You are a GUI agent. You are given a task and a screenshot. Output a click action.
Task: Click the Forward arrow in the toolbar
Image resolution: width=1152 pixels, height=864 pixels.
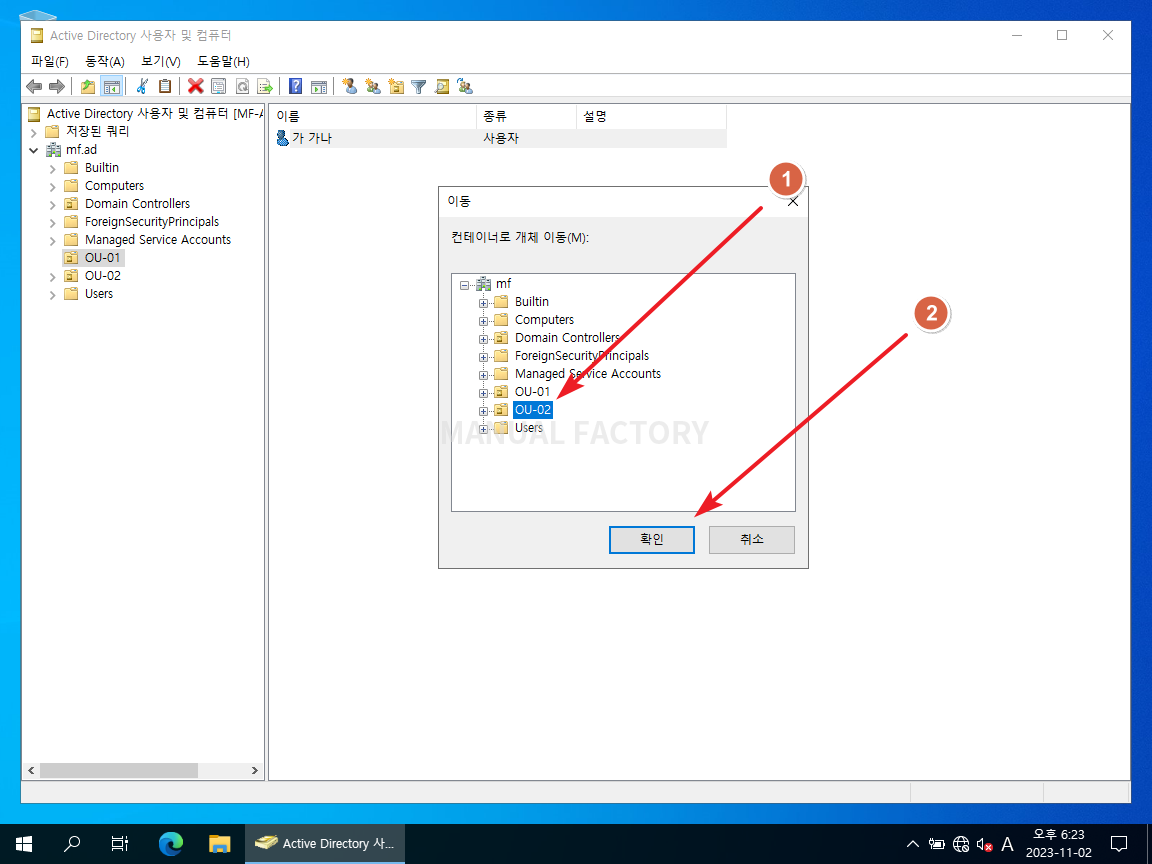[x=57, y=87]
